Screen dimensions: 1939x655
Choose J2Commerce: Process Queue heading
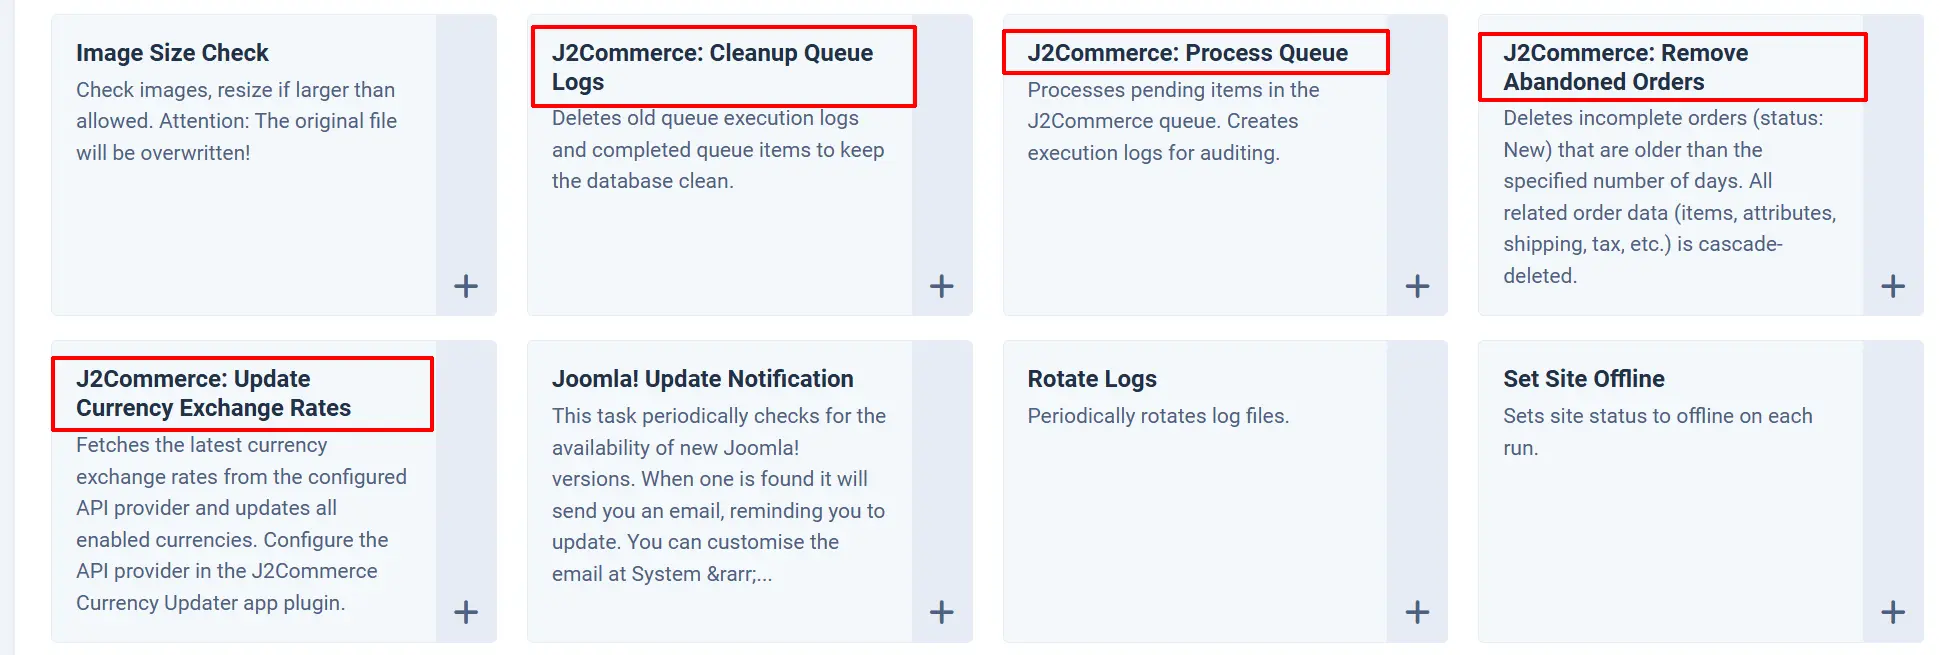point(1188,53)
